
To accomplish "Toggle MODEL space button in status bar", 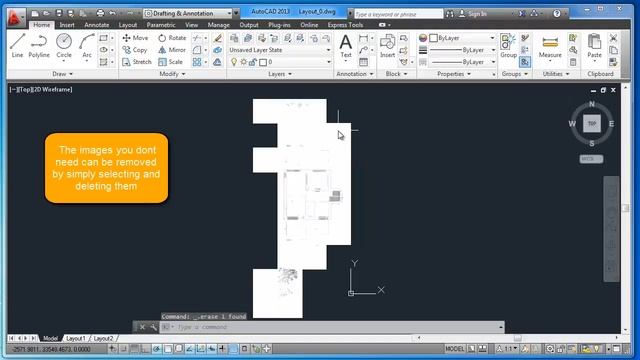I will (454, 349).
